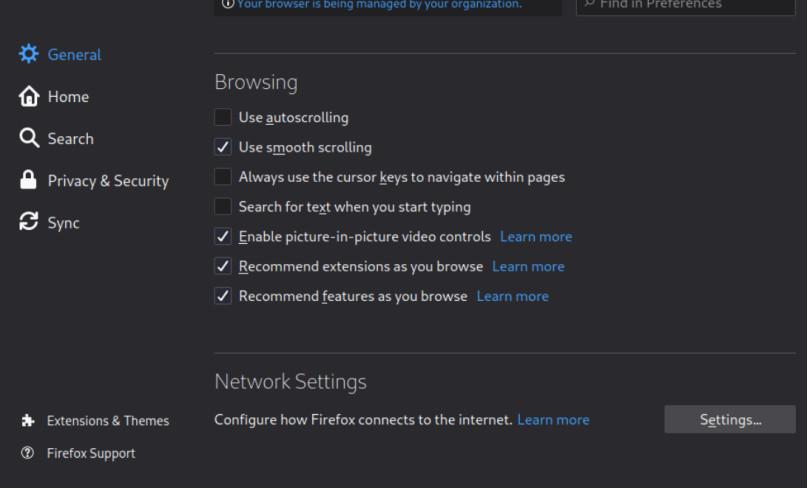This screenshot has height=489, width=808.
Task: Click the Sync arrows icon
Action: click(29, 222)
